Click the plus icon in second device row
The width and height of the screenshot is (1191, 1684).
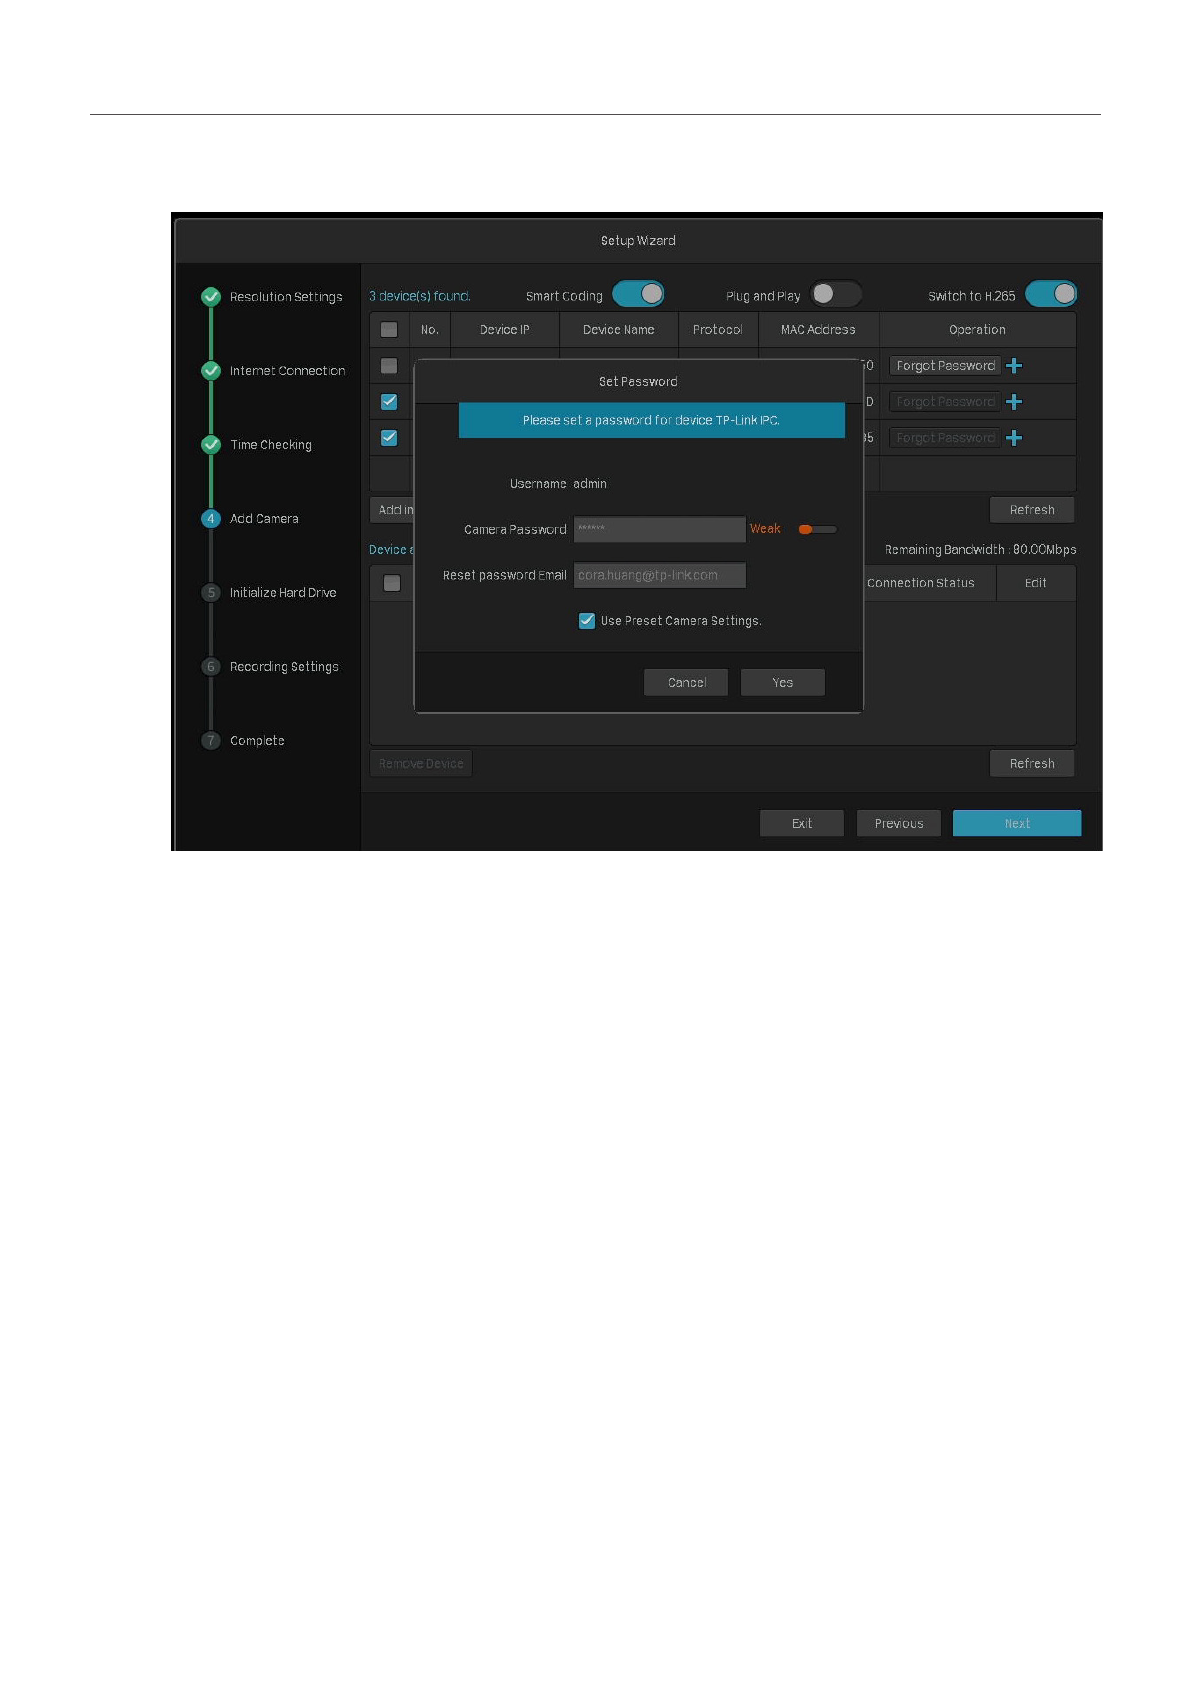(1014, 402)
